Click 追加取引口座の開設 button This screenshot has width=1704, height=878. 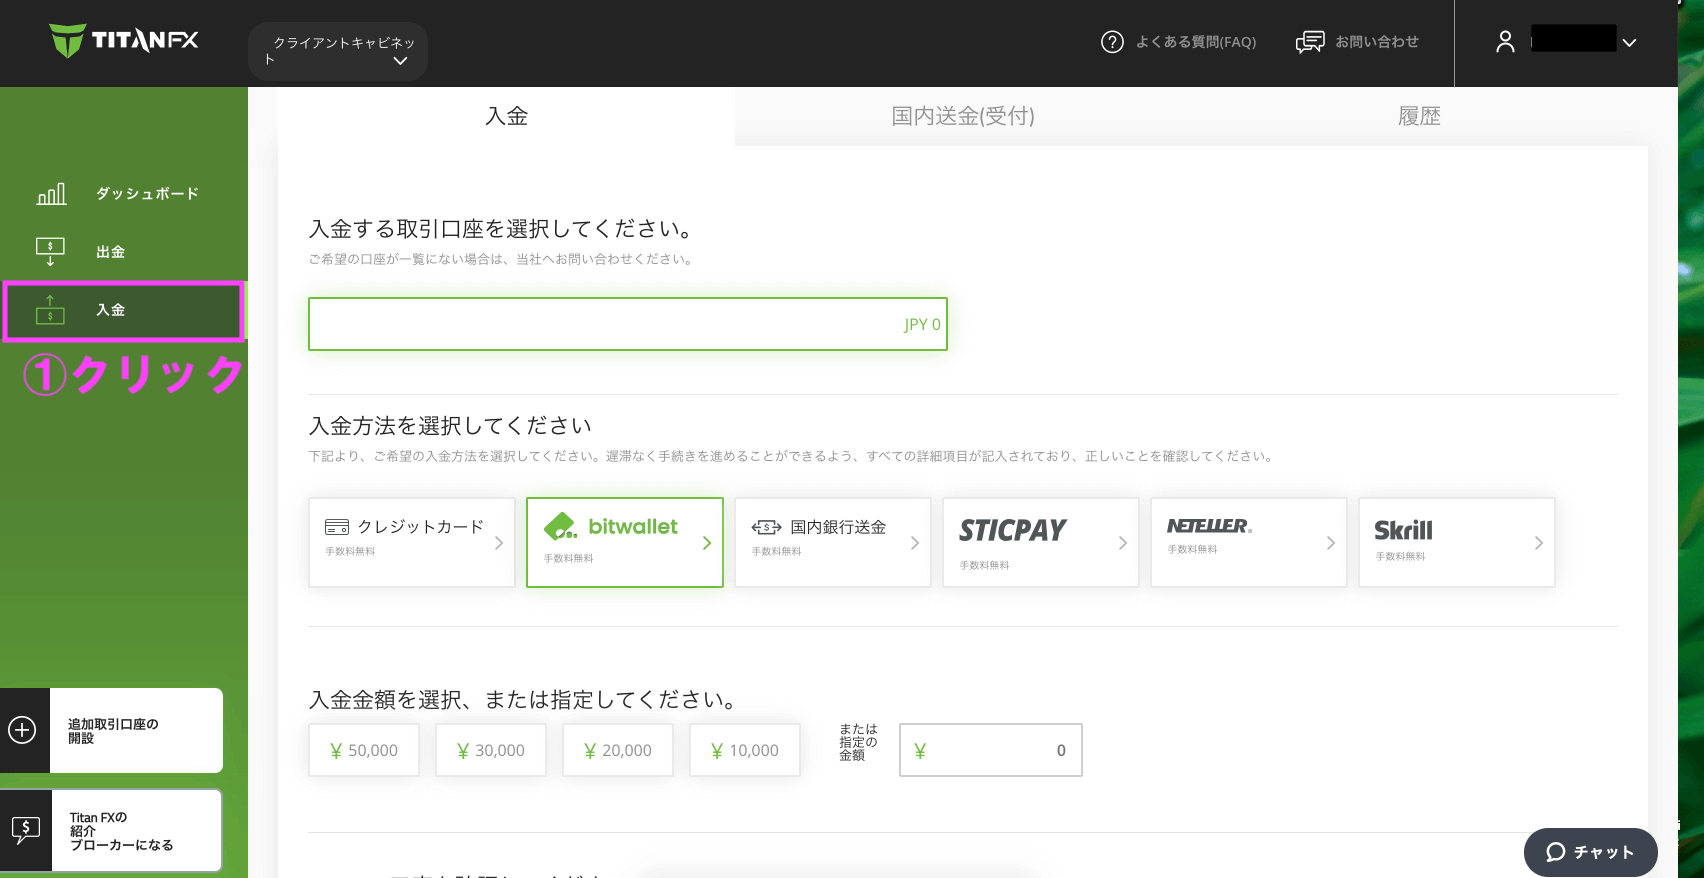pos(112,730)
